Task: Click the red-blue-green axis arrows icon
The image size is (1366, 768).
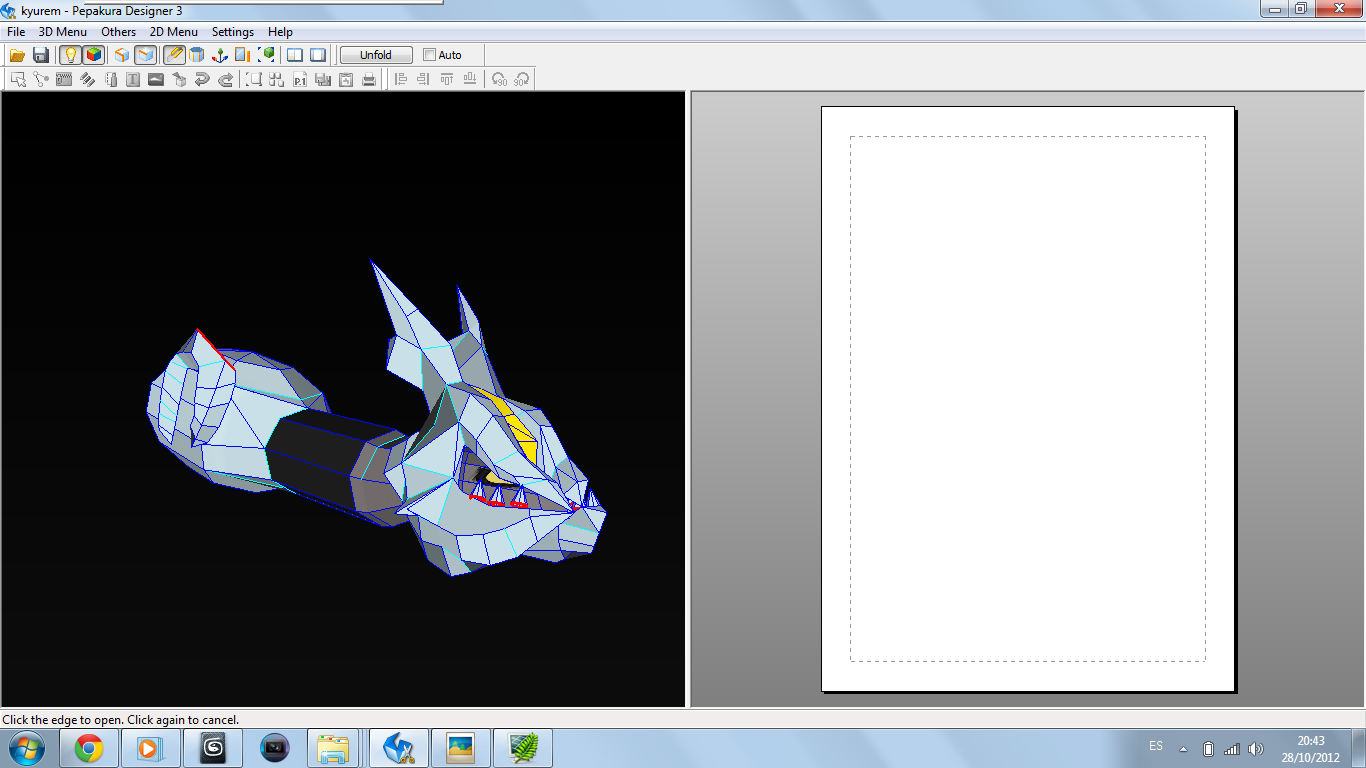Action: coord(220,55)
